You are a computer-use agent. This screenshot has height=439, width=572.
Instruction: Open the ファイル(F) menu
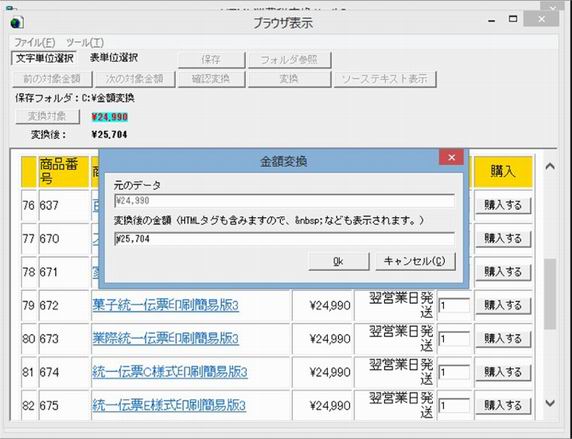[35, 42]
